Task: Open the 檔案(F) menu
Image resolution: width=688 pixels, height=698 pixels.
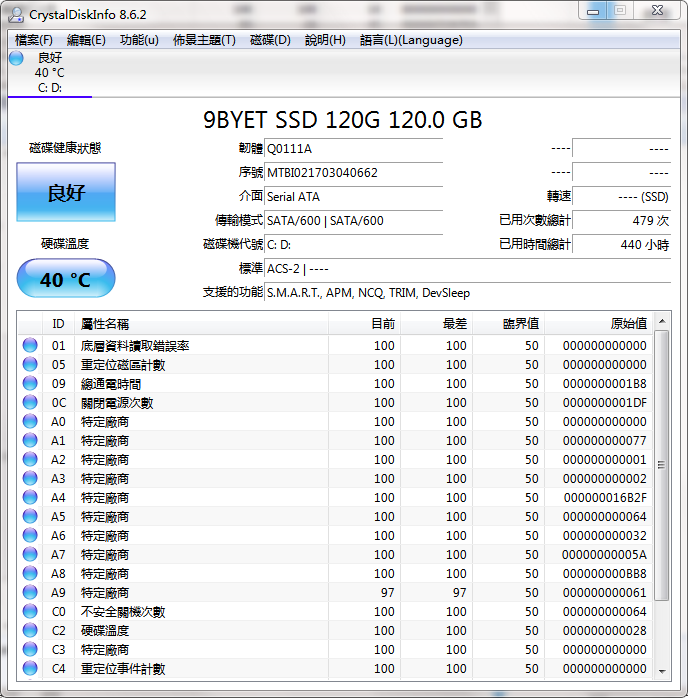Action: click(x=33, y=40)
